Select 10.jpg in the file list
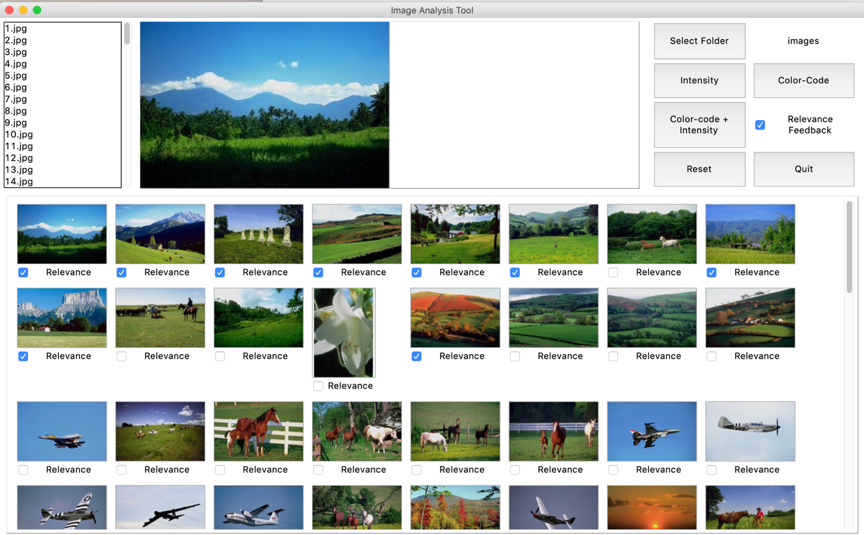Screen dimensions: 864x535 coord(62,134)
